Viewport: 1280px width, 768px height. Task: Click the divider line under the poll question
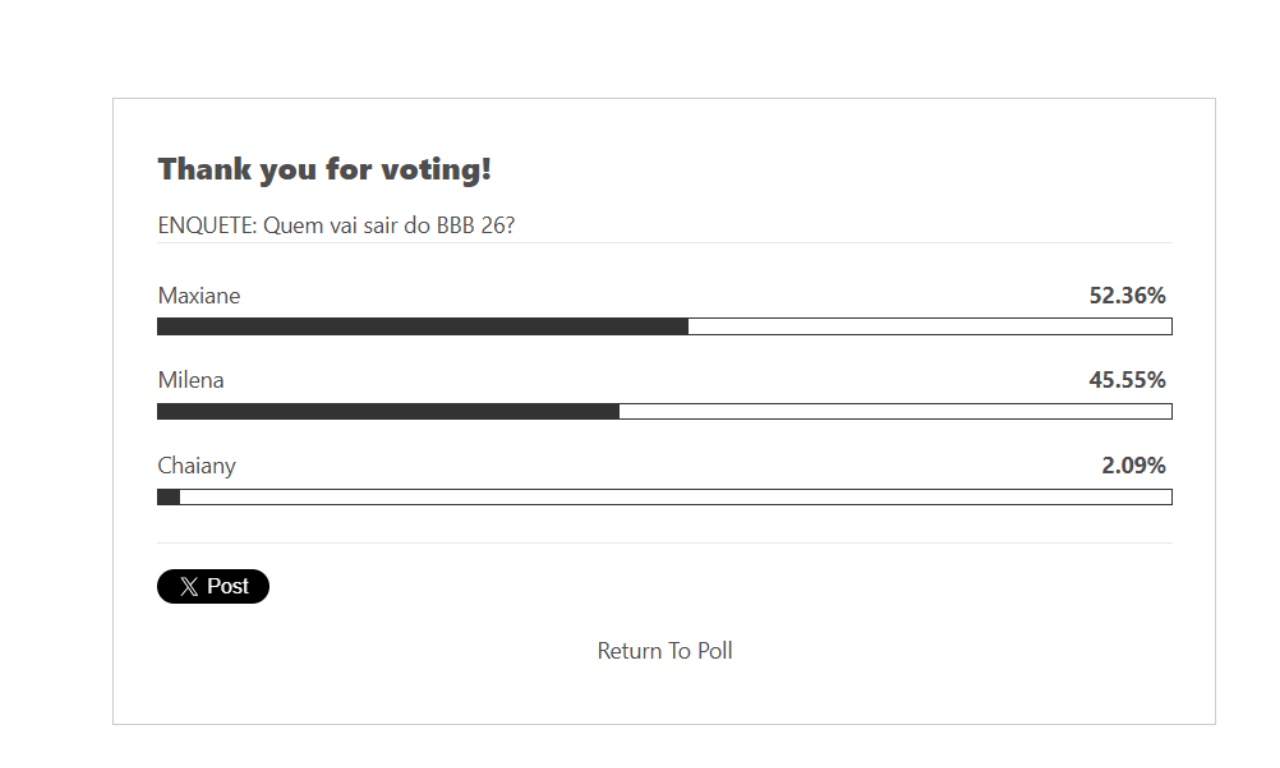pyautogui.click(x=664, y=243)
